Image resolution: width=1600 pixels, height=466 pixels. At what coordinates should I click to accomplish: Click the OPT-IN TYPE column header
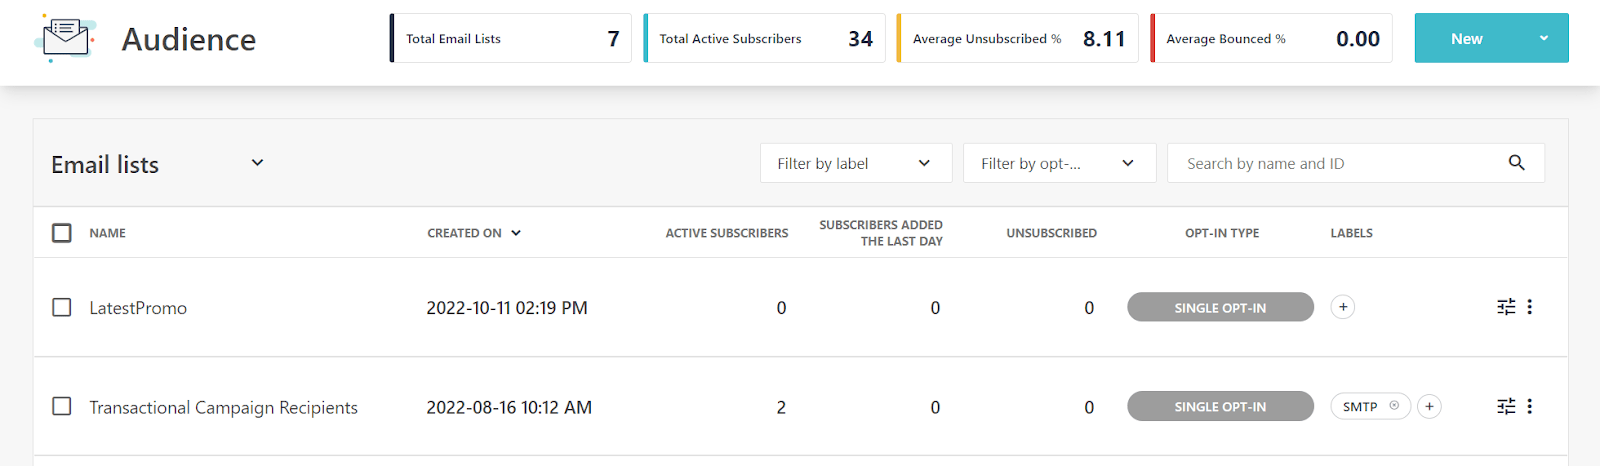(1222, 233)
